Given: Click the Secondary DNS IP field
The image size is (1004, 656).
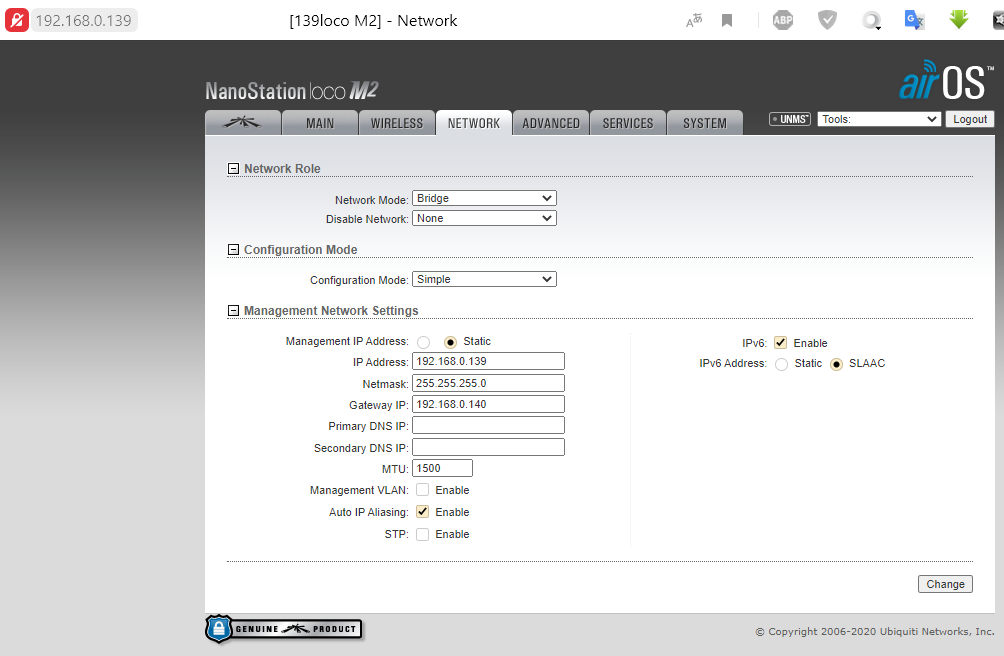Looking at the screenshot, I should (488, 447).
